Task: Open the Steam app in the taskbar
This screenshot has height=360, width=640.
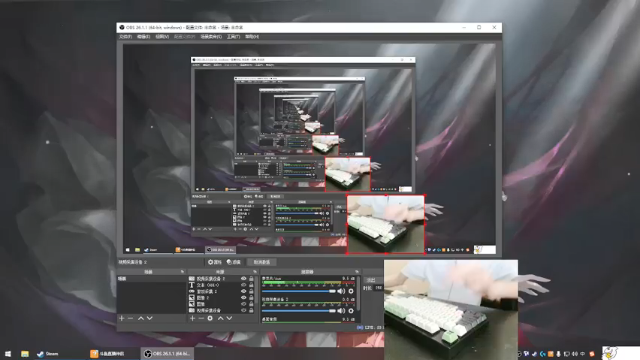Action: (x=48, y=354)
